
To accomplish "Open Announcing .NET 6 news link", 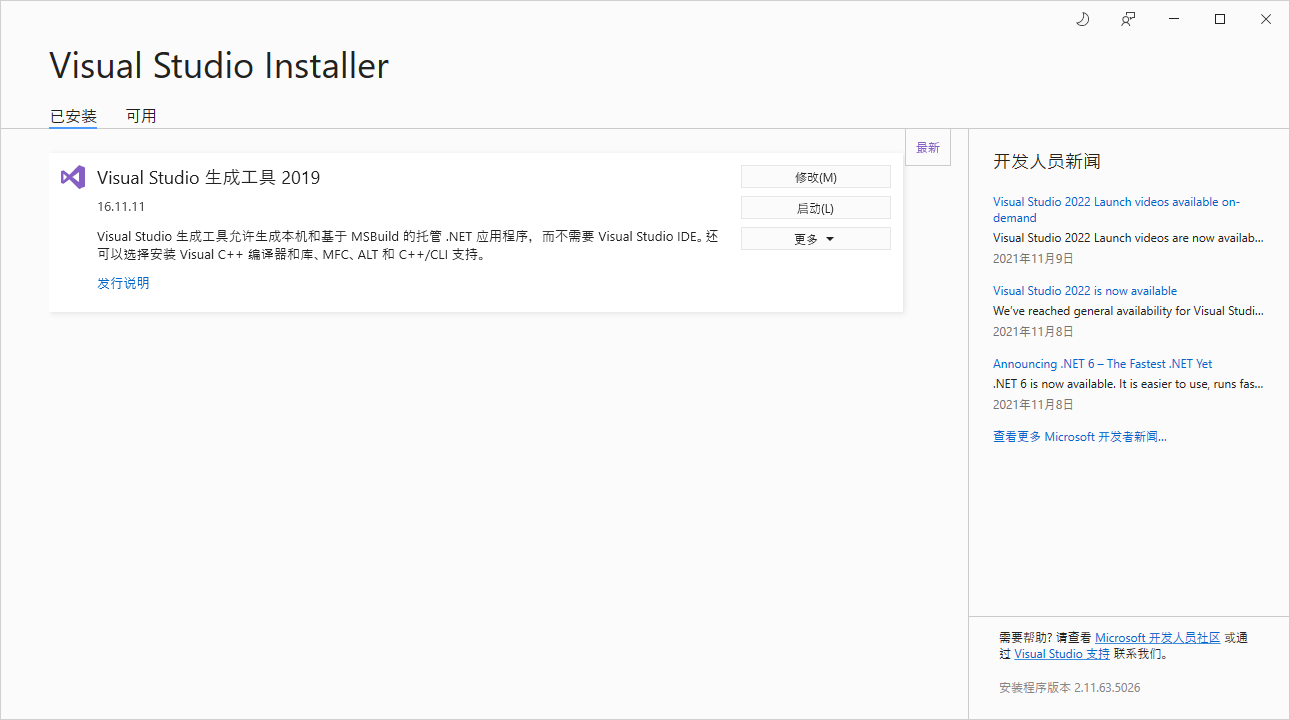I will pyautogui.click(x=1102, y=364).
